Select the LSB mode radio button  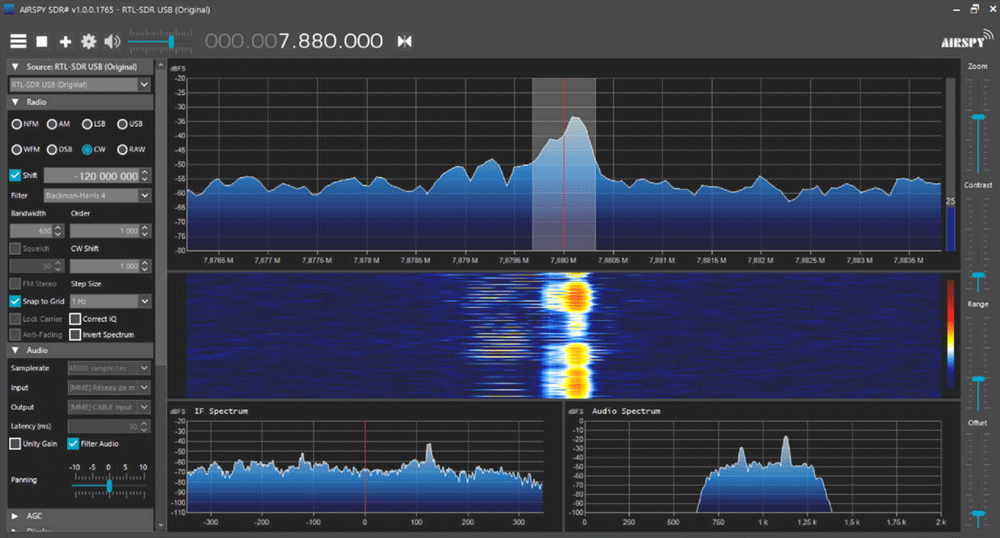coord(87,124)
